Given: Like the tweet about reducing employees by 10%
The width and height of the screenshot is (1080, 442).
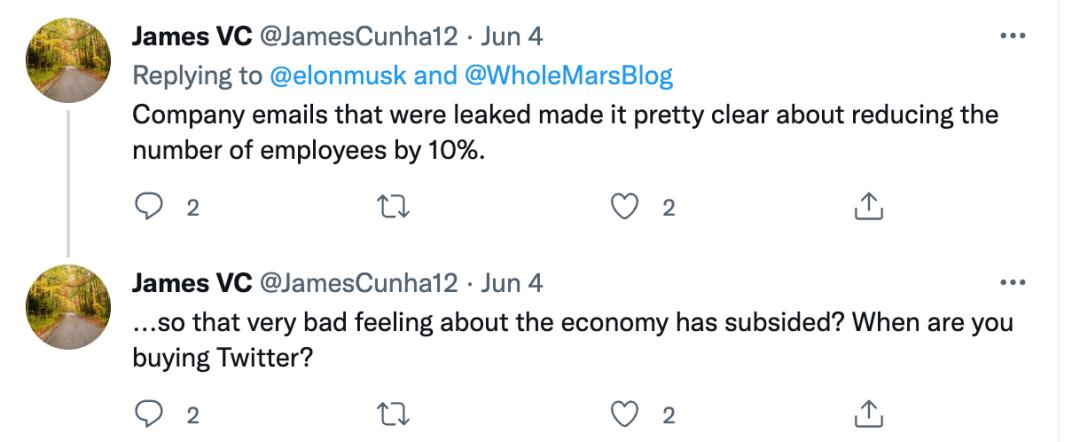Looking at the screenshot, I should pyautogui.click(x=625, y=207).
